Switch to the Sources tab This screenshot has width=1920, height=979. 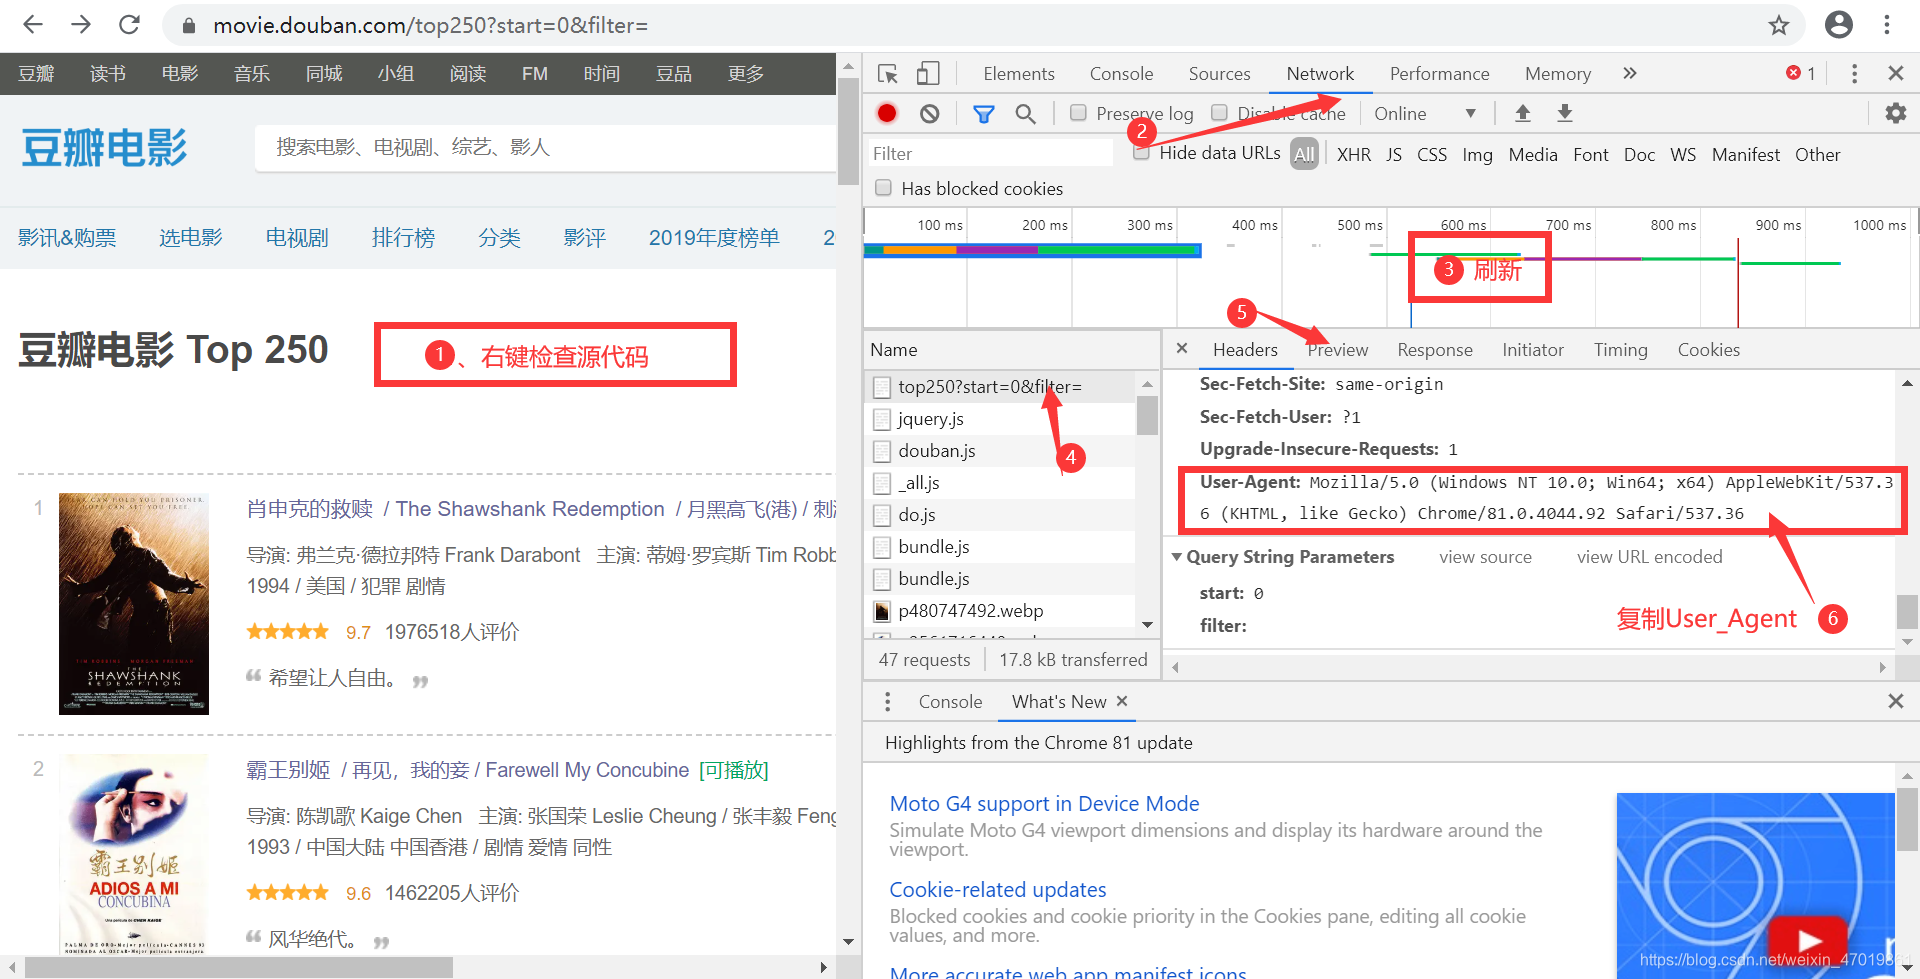(1219, 74)
